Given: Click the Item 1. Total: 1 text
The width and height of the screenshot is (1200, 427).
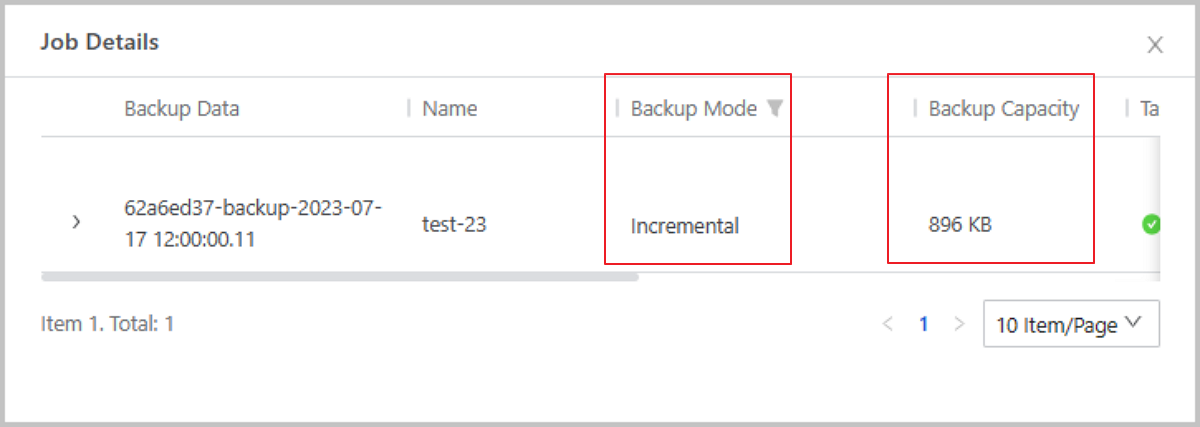Looking at the screenshot, I should click(107, 324).
